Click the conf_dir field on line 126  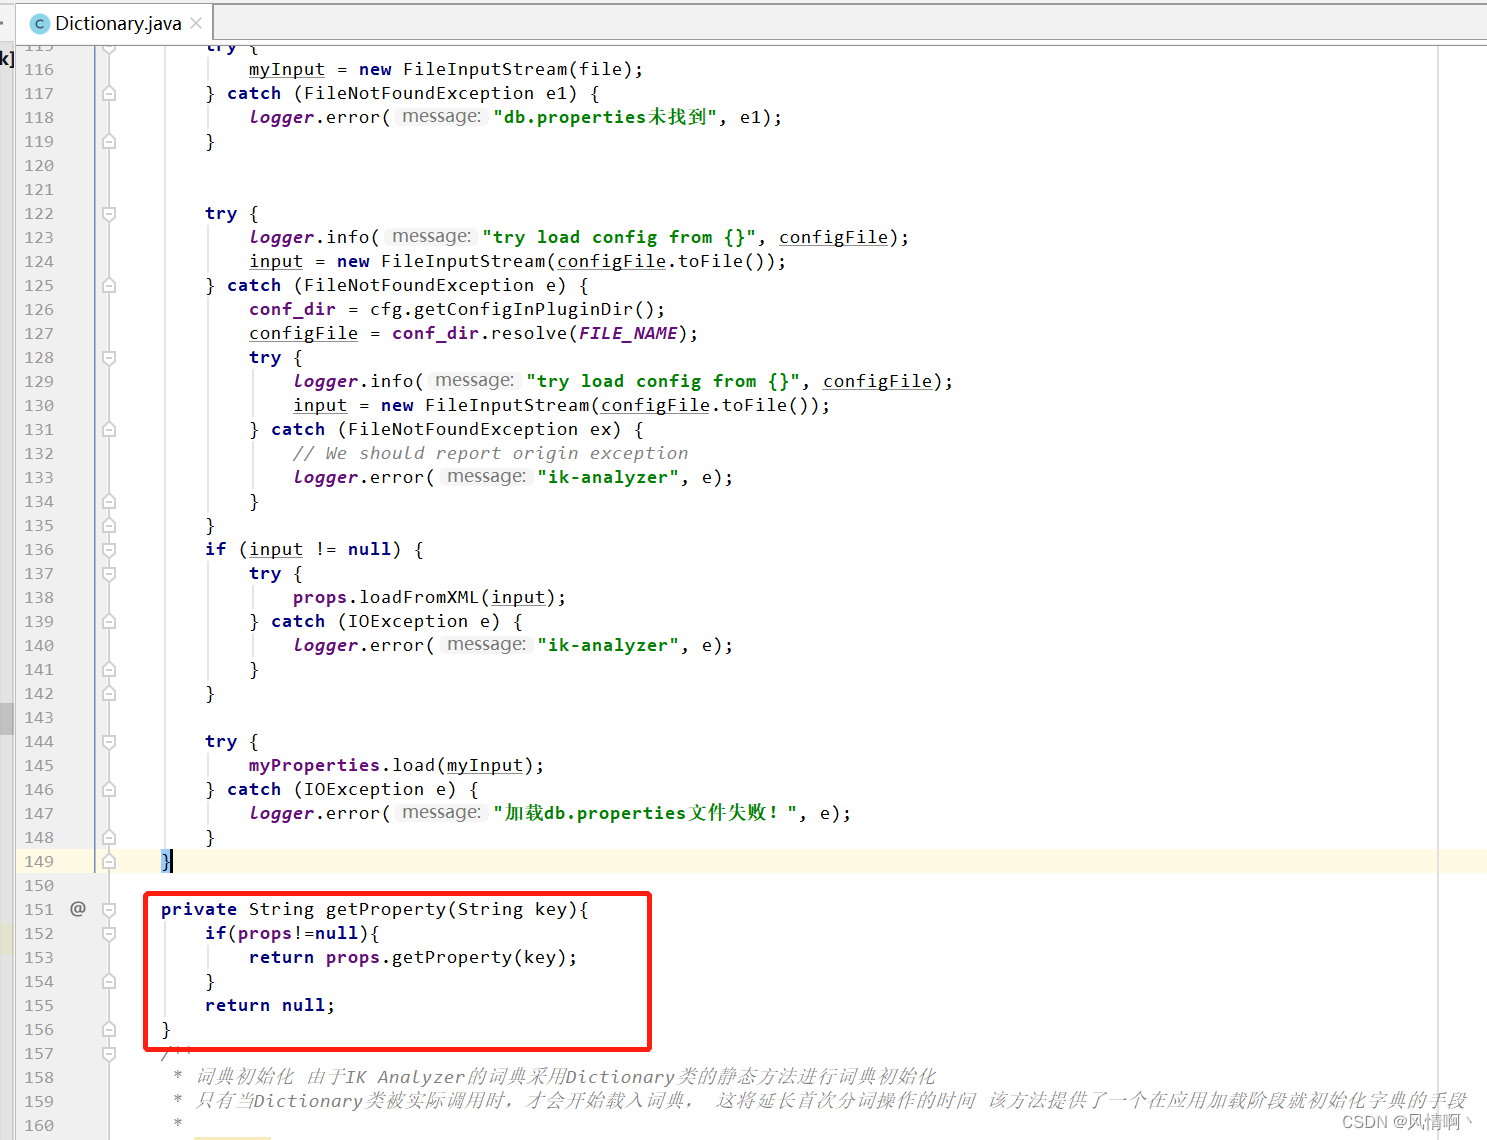(x=292, y=309)
